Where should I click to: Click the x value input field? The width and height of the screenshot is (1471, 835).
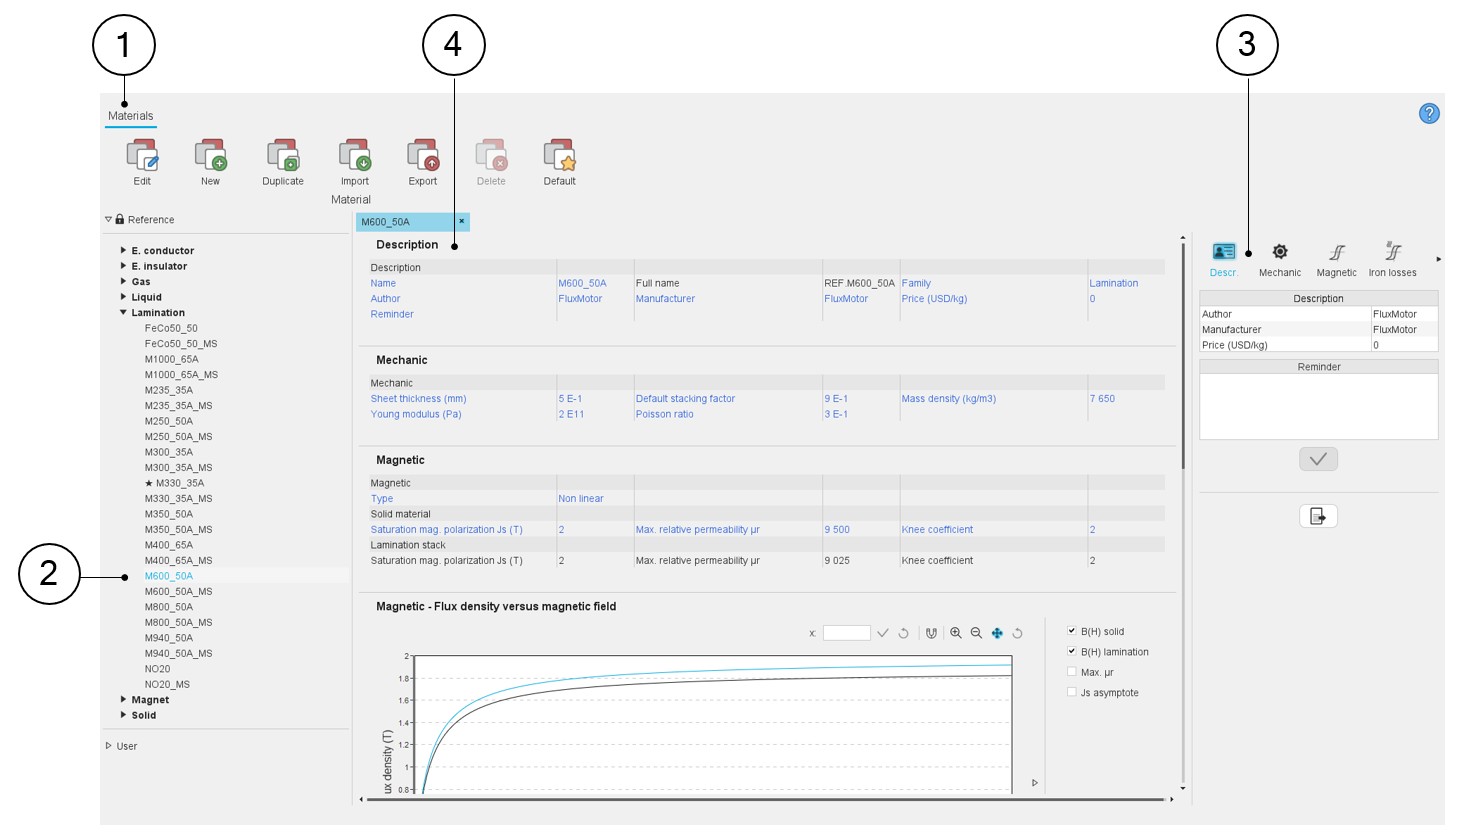(x=846, y=633)
